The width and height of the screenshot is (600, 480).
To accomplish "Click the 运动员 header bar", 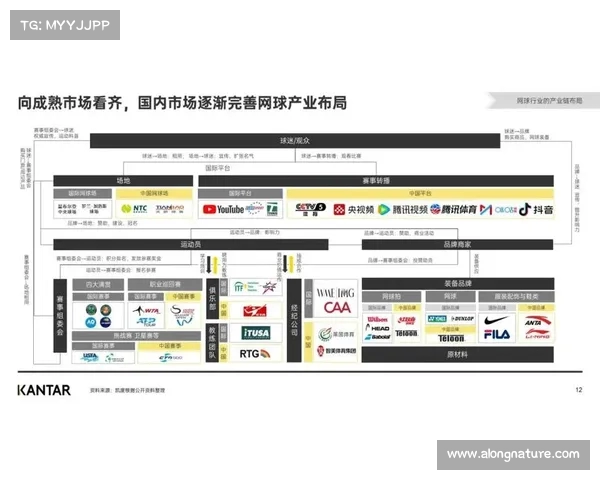I will [191, 244].
